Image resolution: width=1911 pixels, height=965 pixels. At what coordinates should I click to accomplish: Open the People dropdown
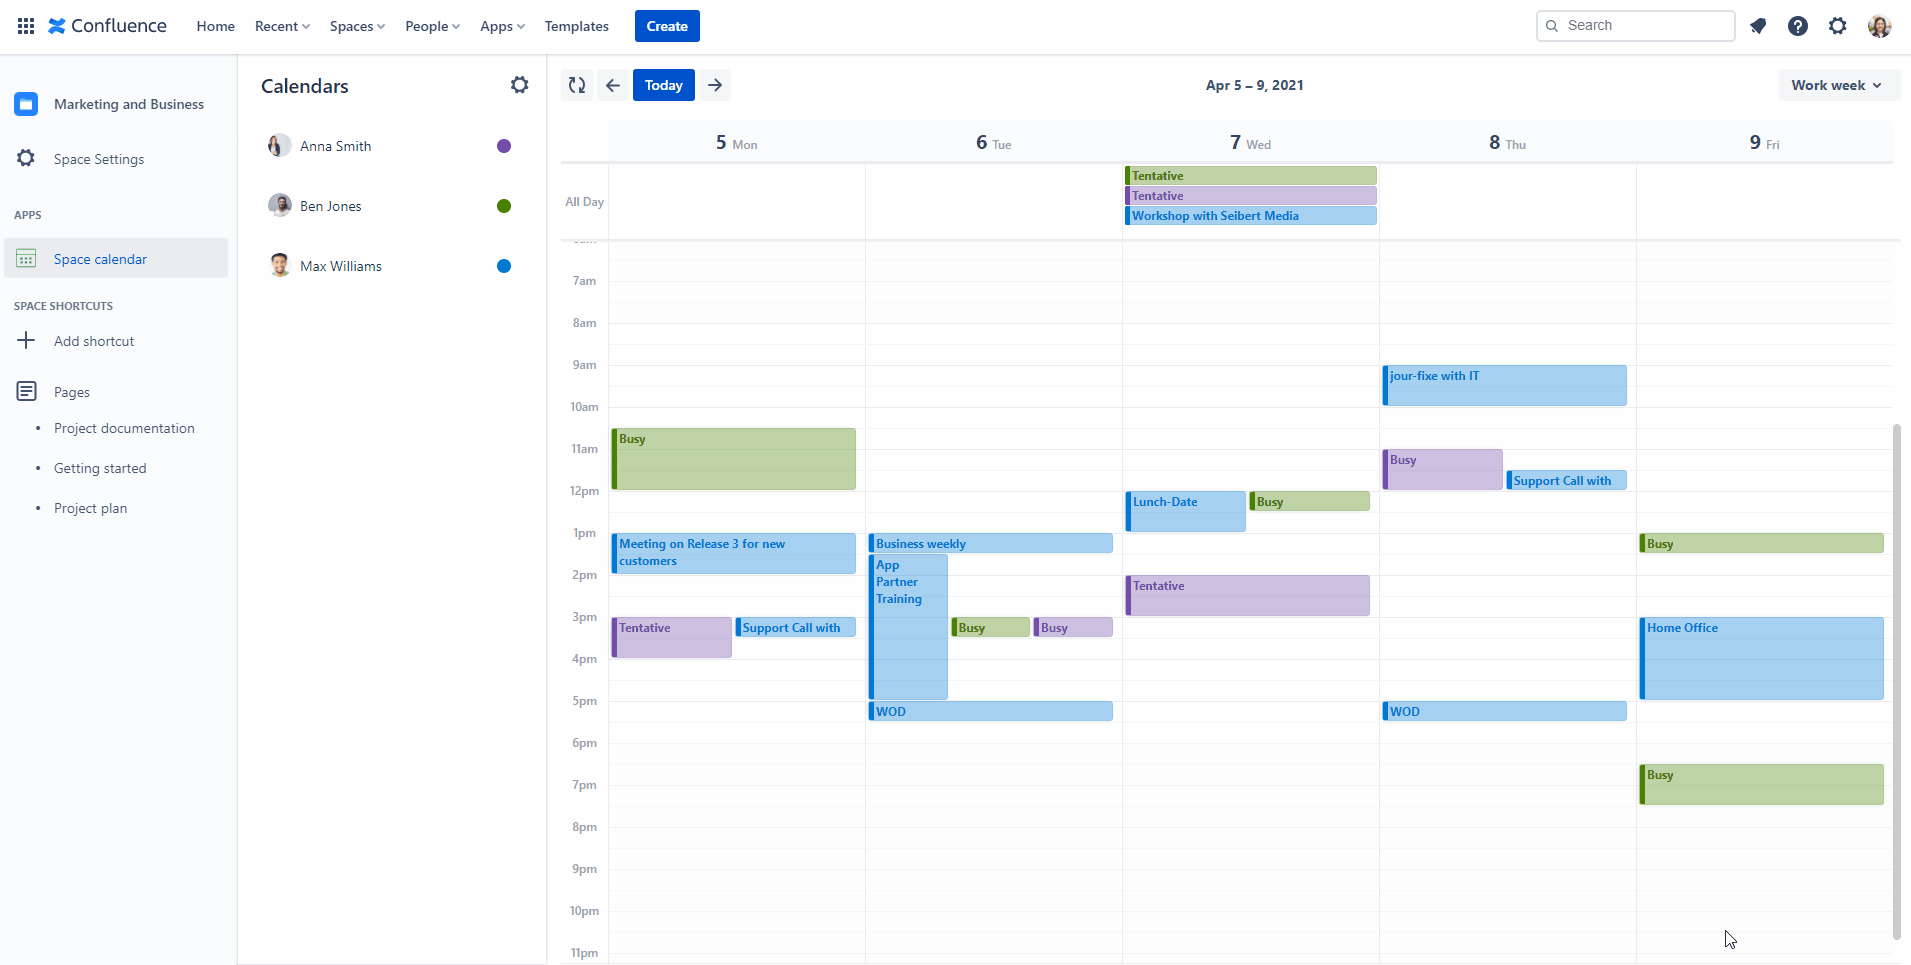point(432,26)
